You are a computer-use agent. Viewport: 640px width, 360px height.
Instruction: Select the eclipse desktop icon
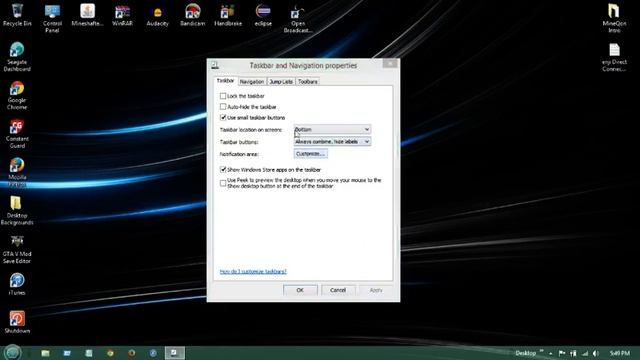[263, 15]
